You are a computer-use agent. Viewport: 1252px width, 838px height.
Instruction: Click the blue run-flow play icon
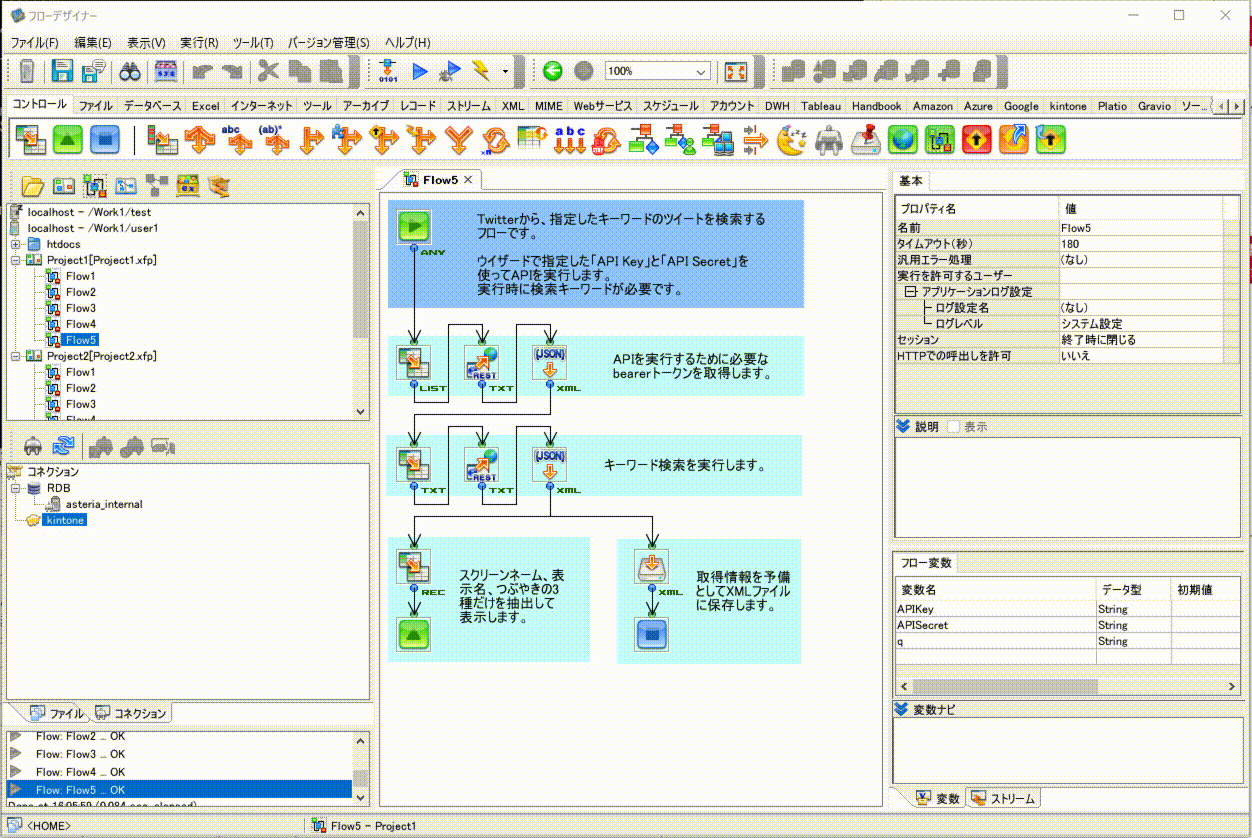point(419,72)
